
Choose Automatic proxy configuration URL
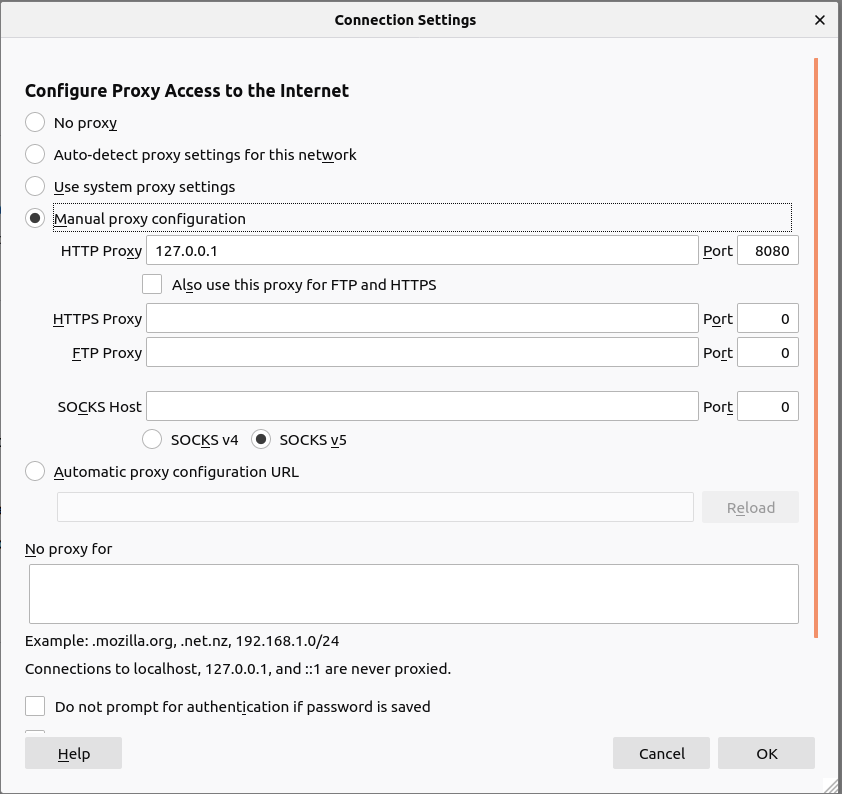[x=35, y=472]
